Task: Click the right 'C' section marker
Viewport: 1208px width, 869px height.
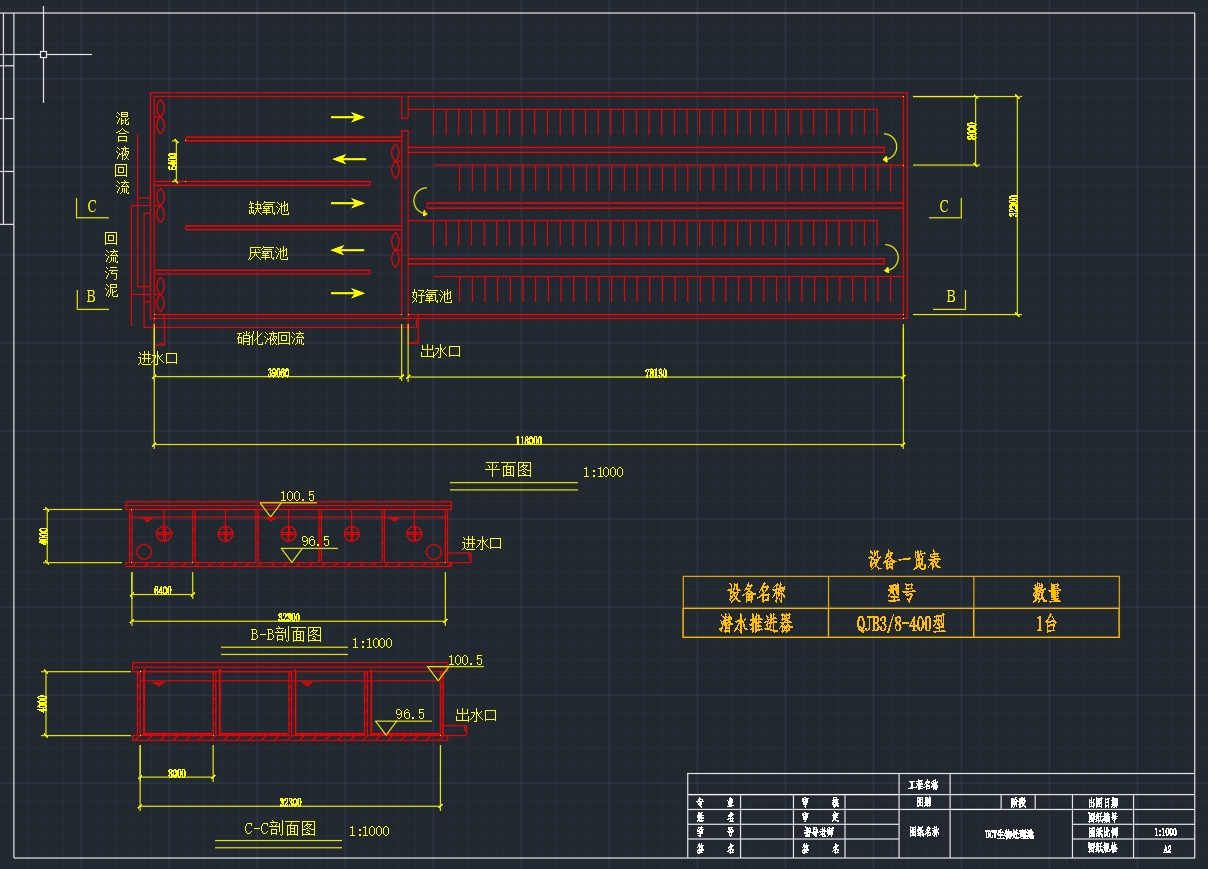Action: click(x=944, y=207)
